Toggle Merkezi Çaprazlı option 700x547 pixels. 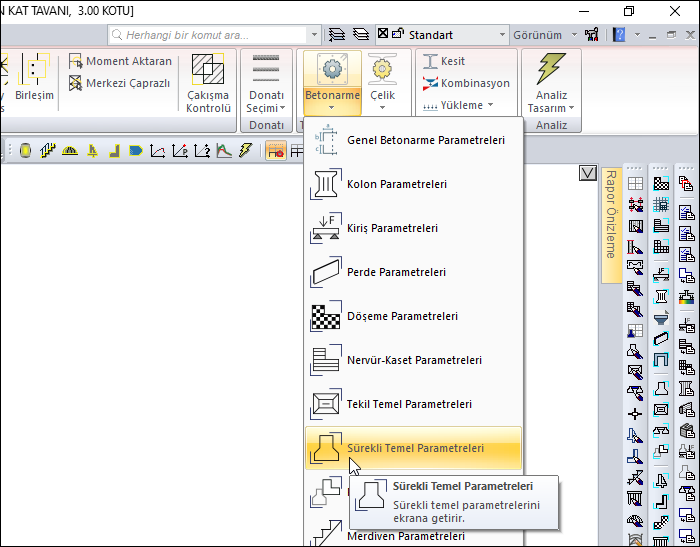[x=120, y=83]
